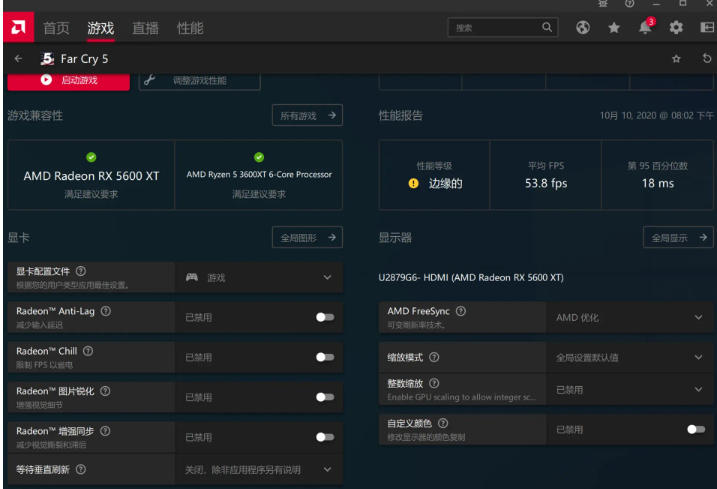Click help icon next to 缩放模式
Viewport: 717px width, 489px height.
(x=434, y=357)
